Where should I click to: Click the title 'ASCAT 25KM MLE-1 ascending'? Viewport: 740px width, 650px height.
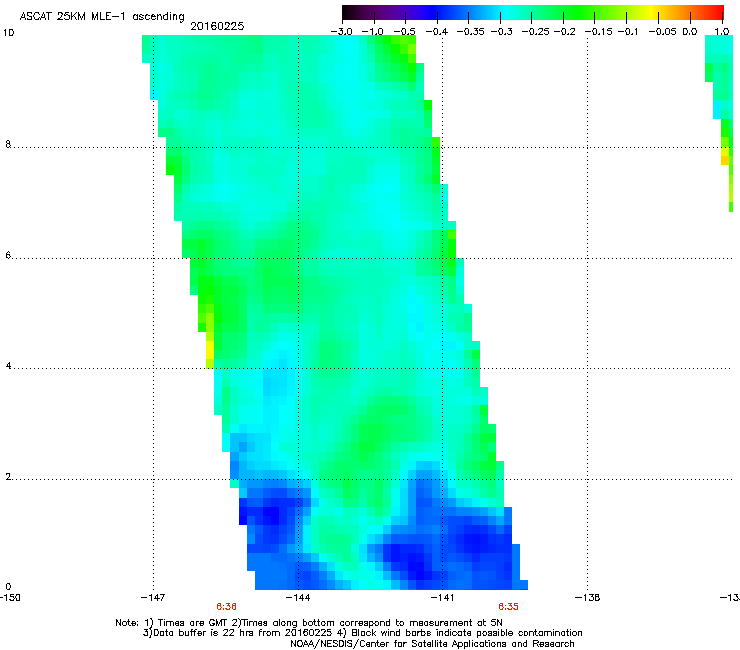[x=102, y=16]
